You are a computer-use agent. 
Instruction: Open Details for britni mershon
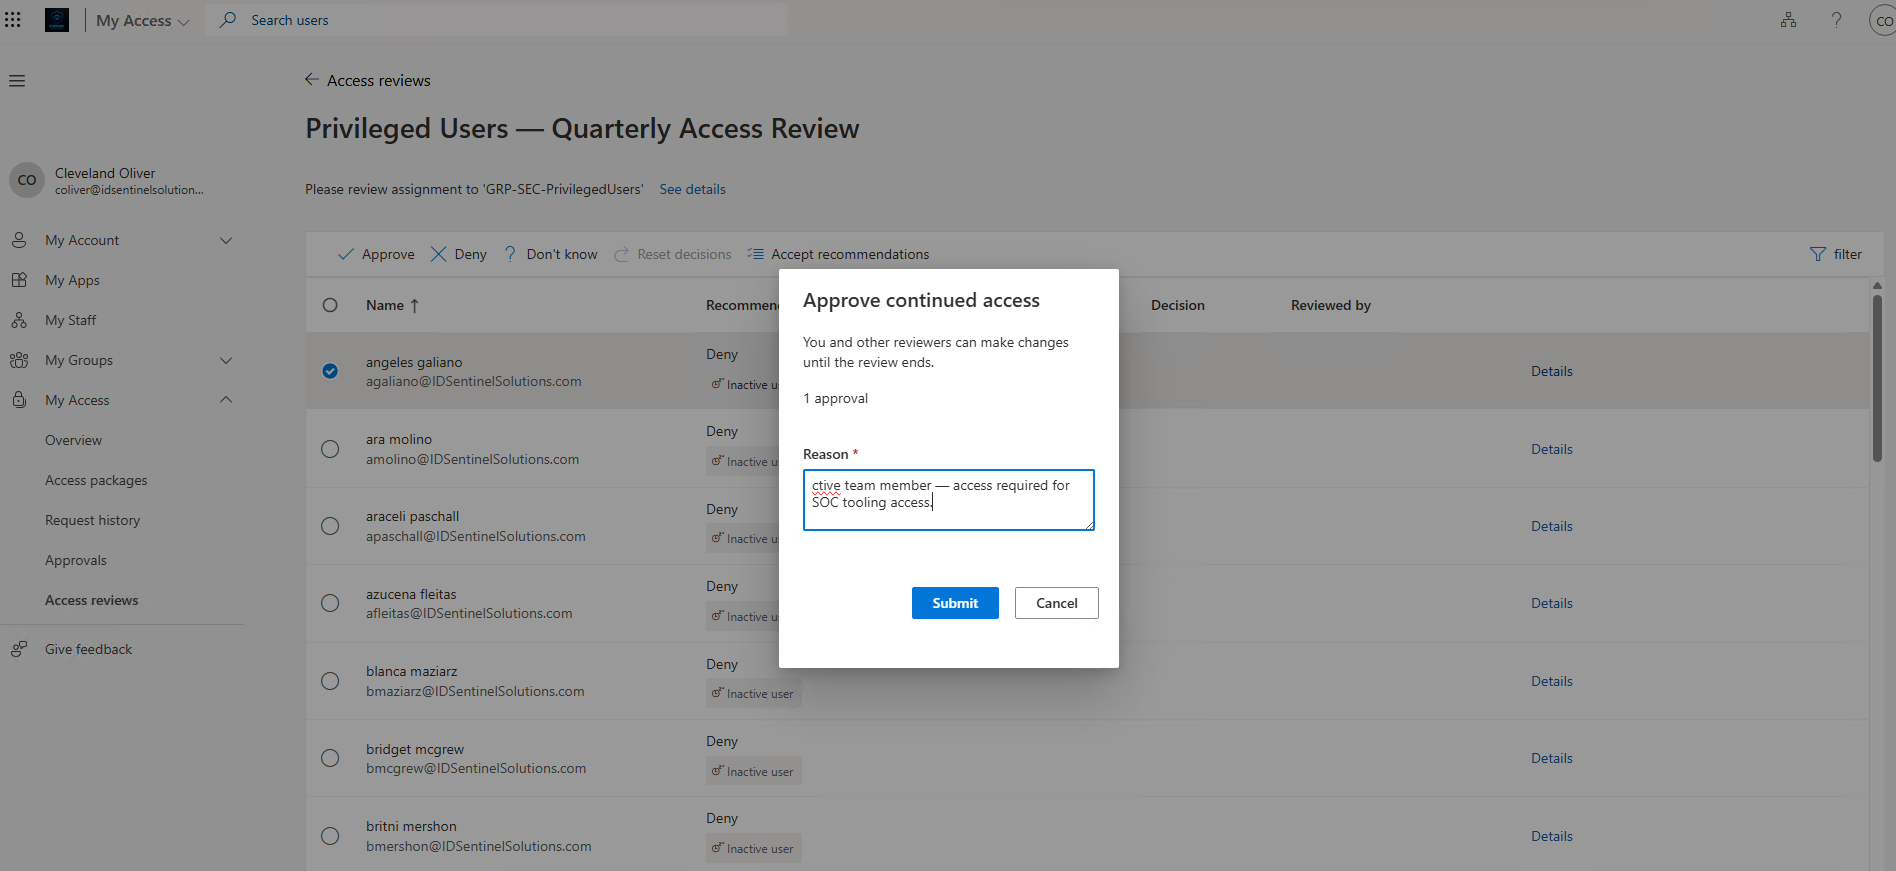[1551, 836]
